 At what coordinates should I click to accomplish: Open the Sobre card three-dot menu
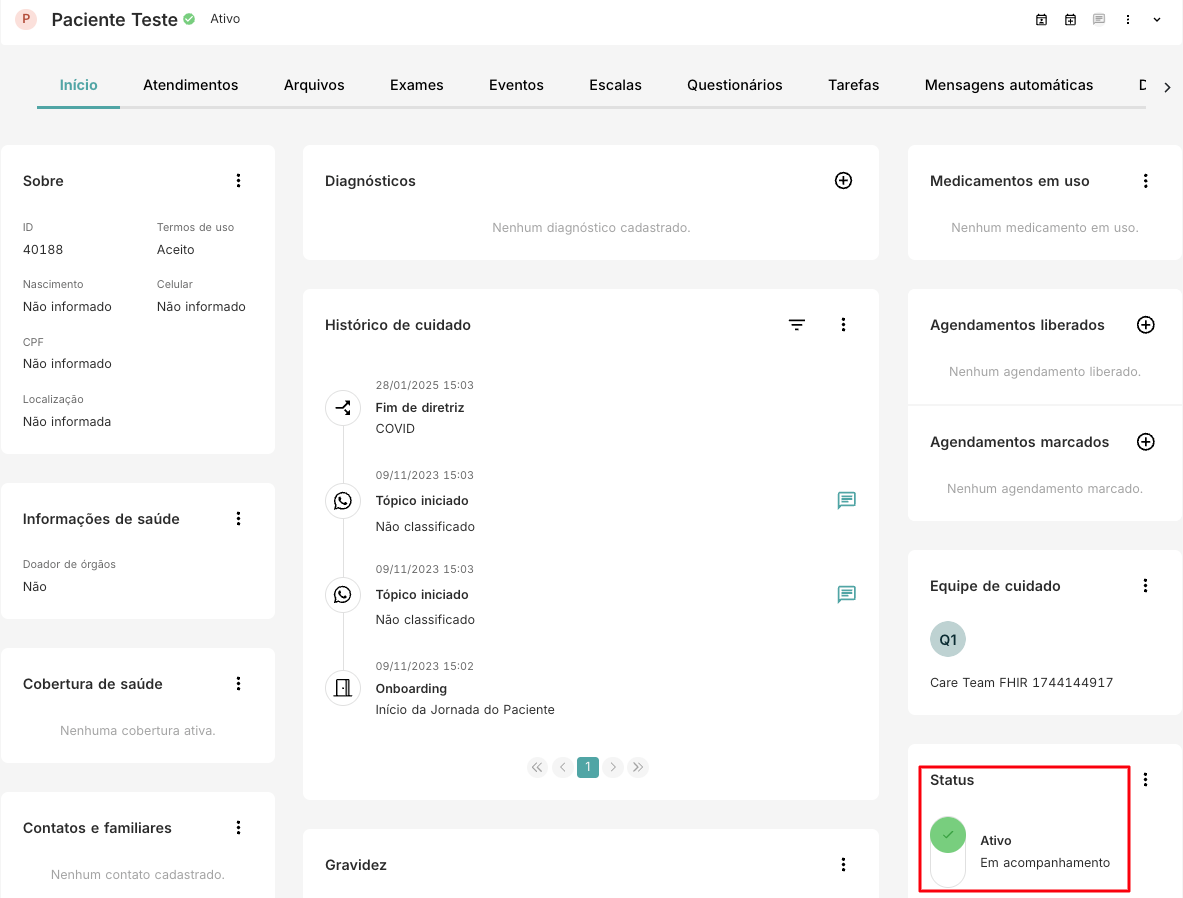[238, 181]
